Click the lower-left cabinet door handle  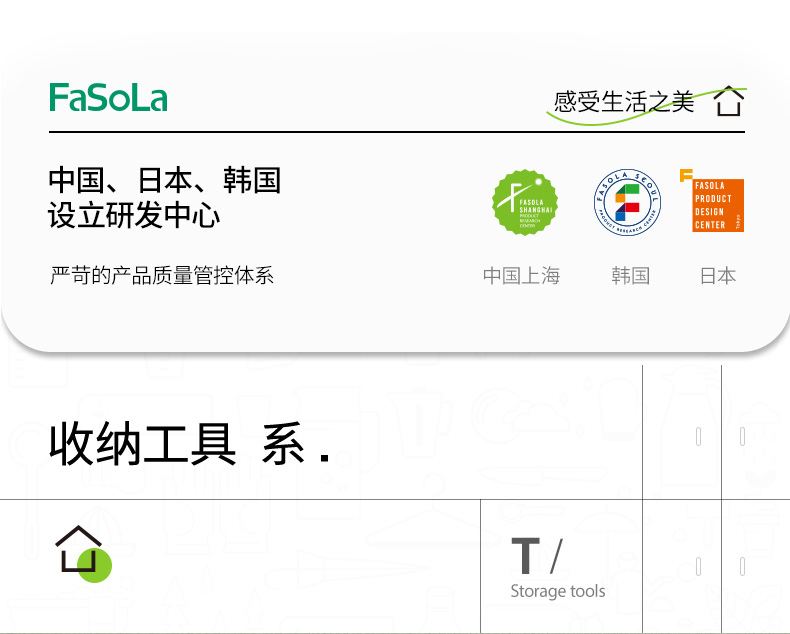[698, 566]
